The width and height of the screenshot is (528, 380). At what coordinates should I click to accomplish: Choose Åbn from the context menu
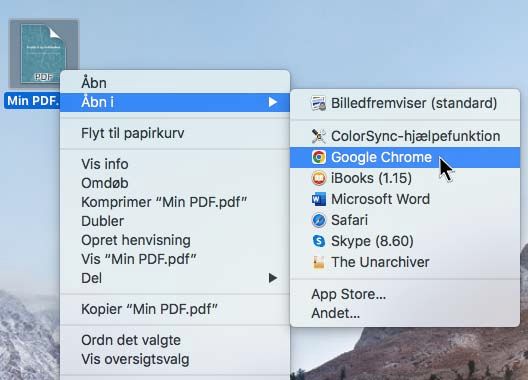[x=175, y=83]
